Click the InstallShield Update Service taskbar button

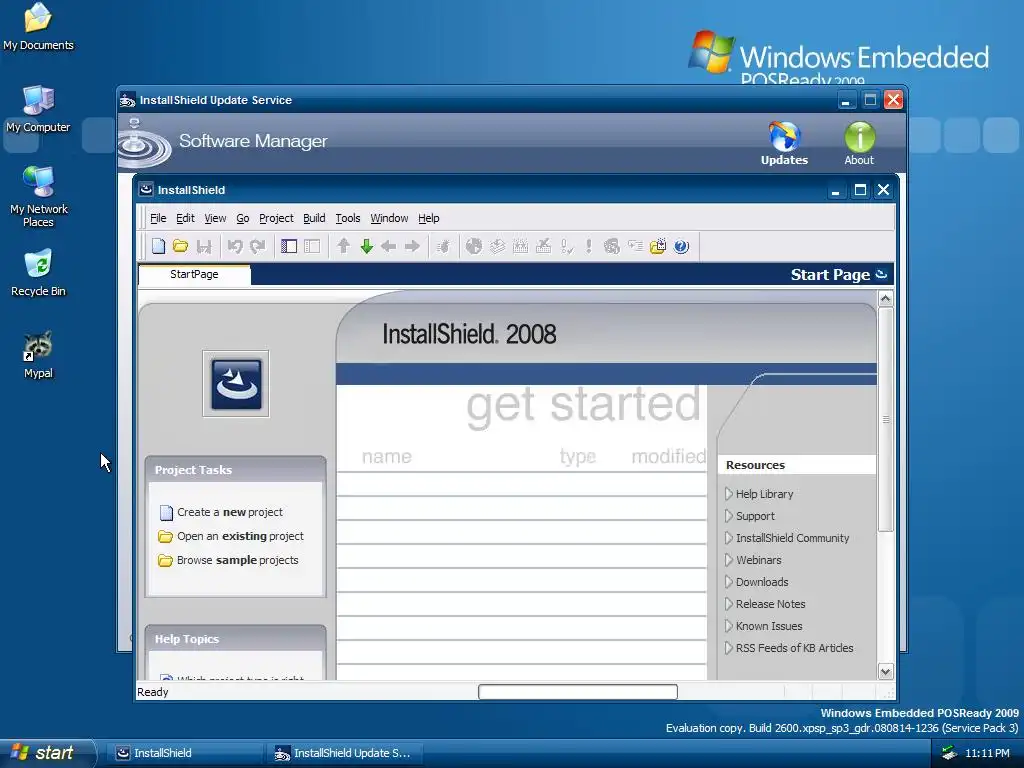345,753
